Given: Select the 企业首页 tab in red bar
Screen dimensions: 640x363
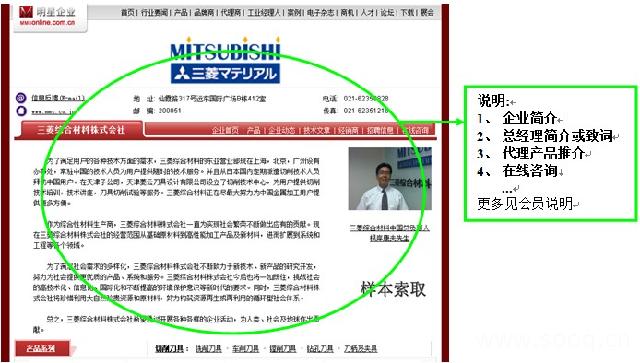Looking at the screenshot, I should tap(225, 130).
